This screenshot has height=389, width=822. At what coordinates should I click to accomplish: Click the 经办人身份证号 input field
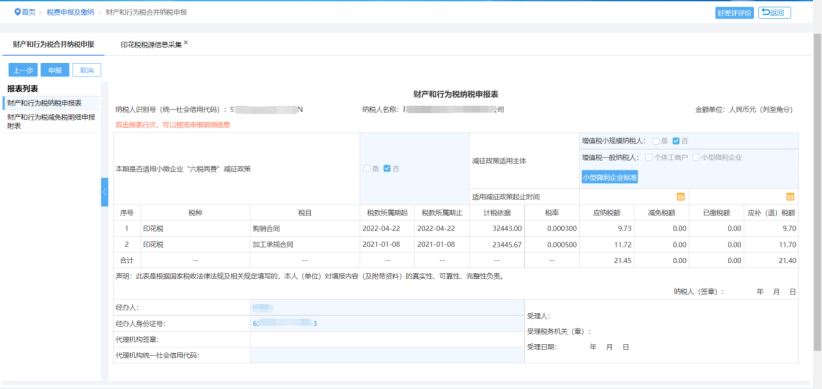pyautogui.click(x=387, y=323)
